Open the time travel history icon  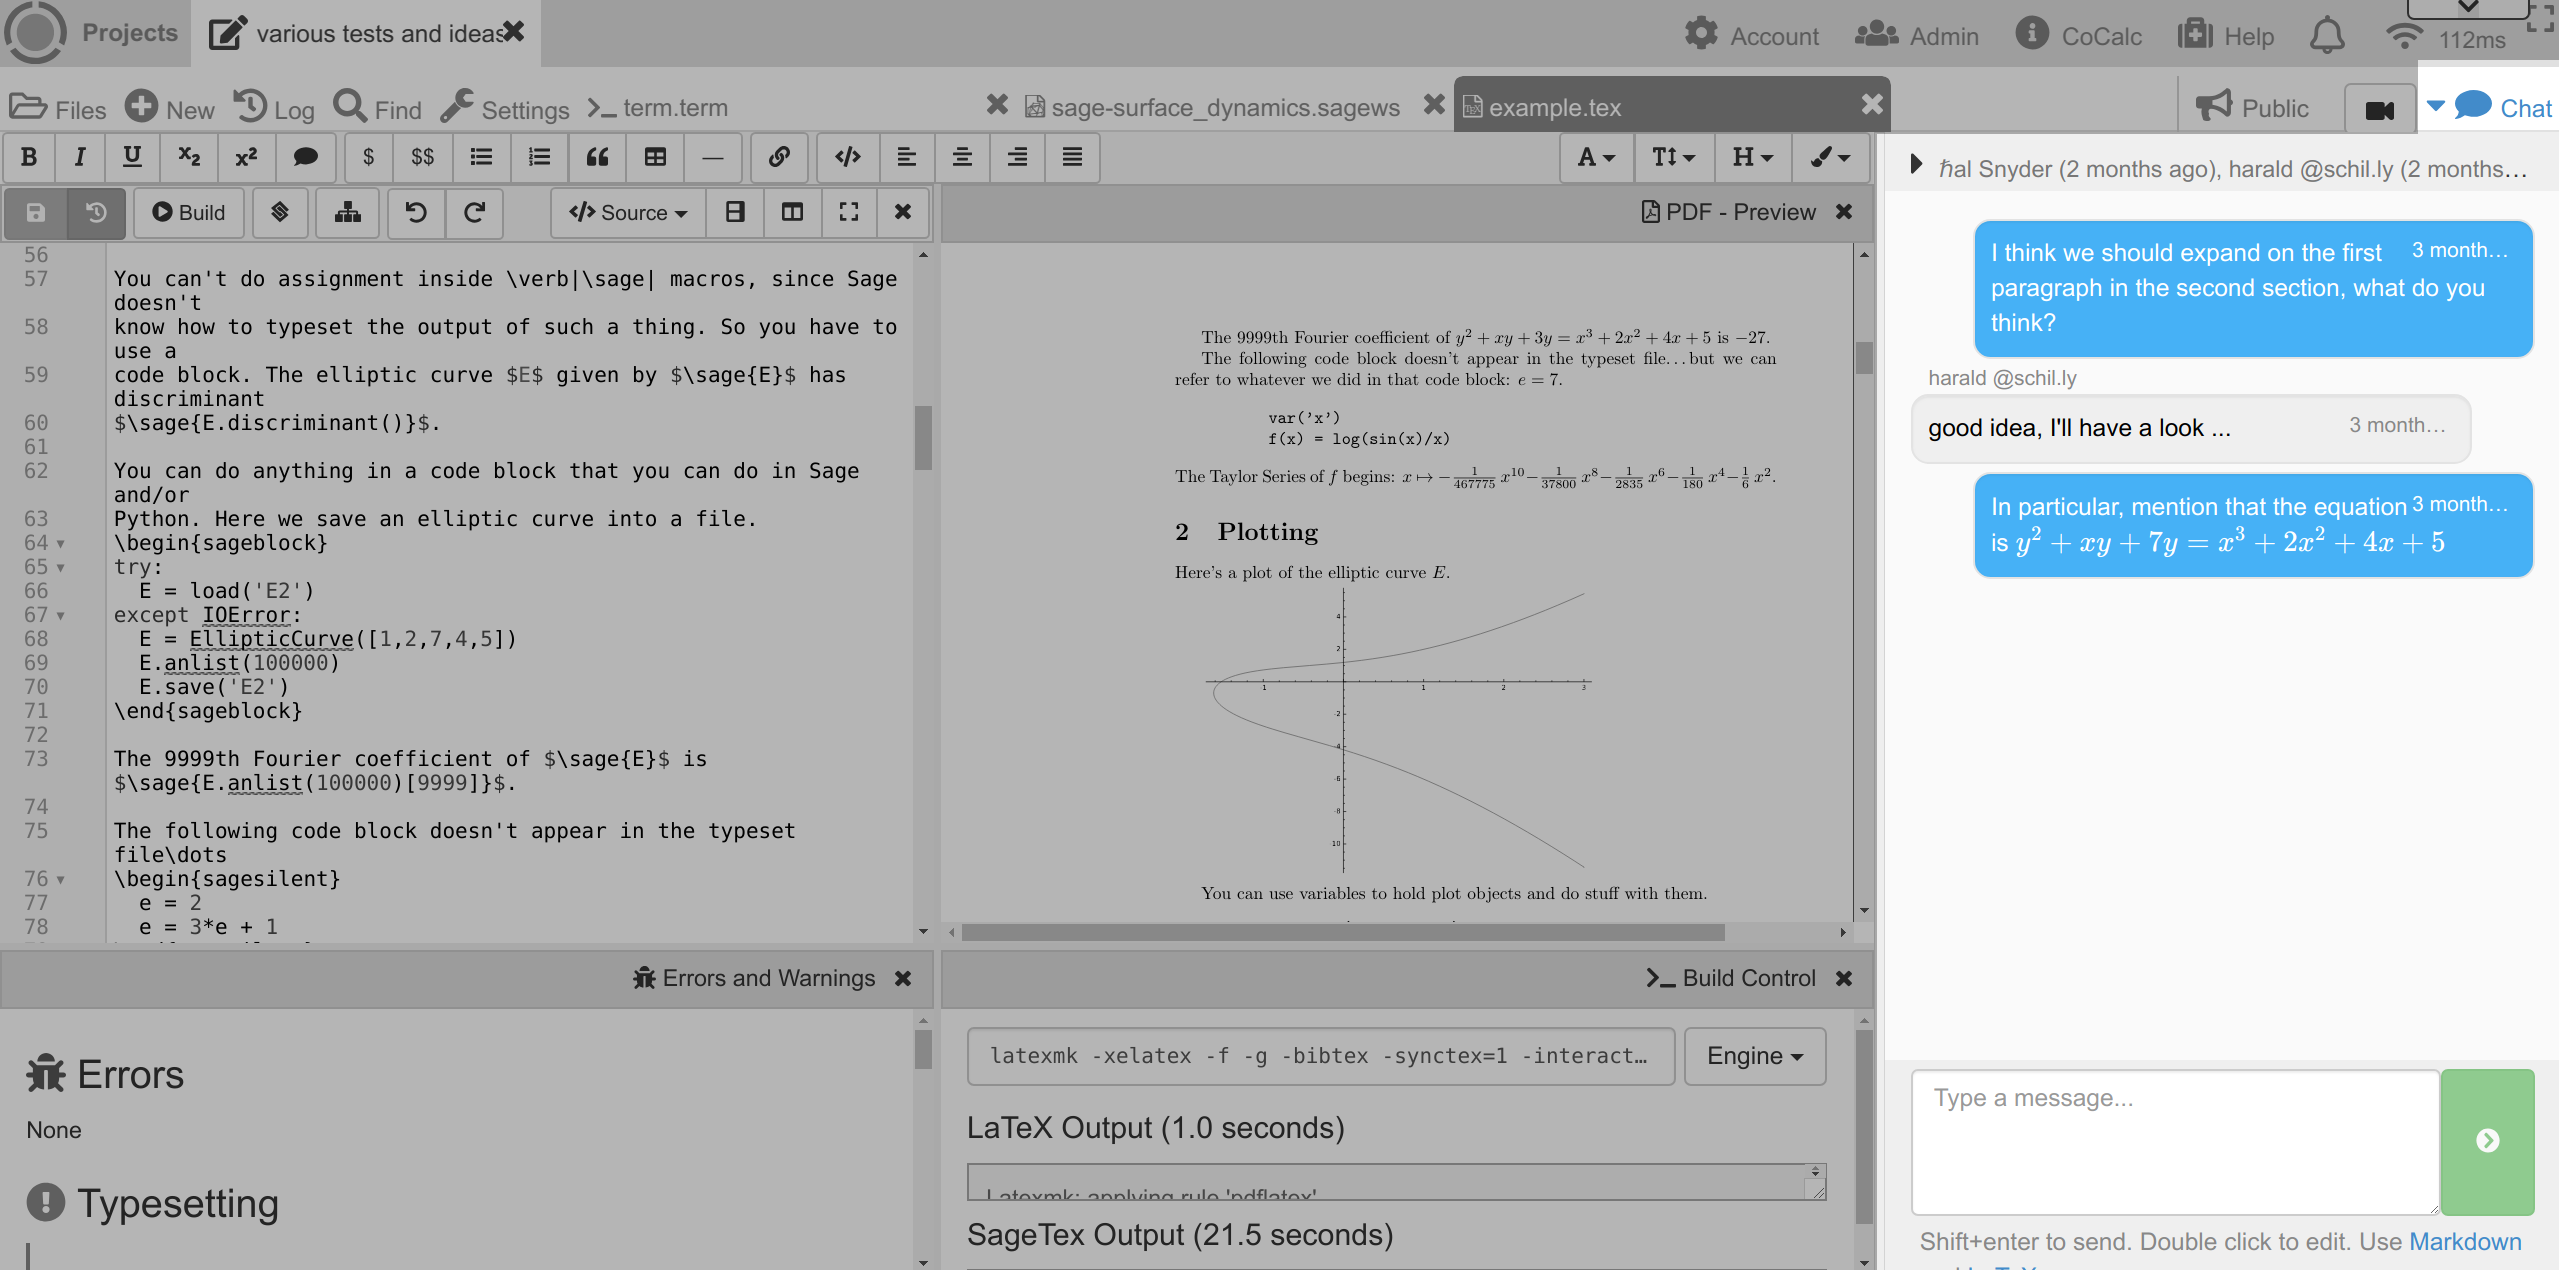pyautogui.click(x=96, y=212)
